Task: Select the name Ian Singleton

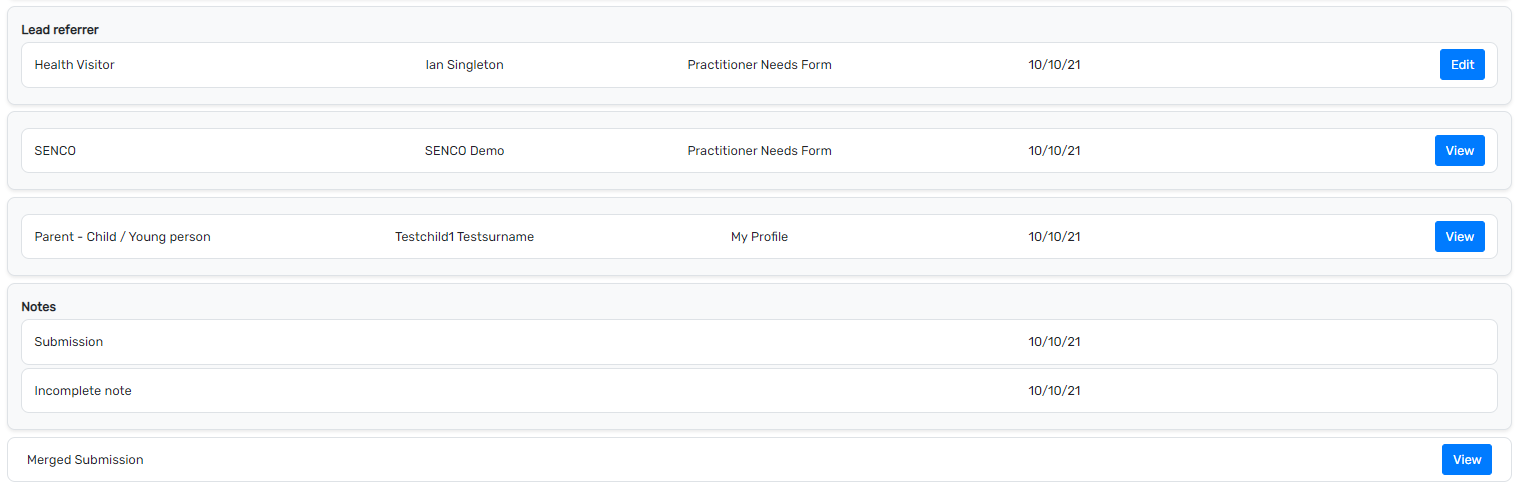Action: [464, 65]
